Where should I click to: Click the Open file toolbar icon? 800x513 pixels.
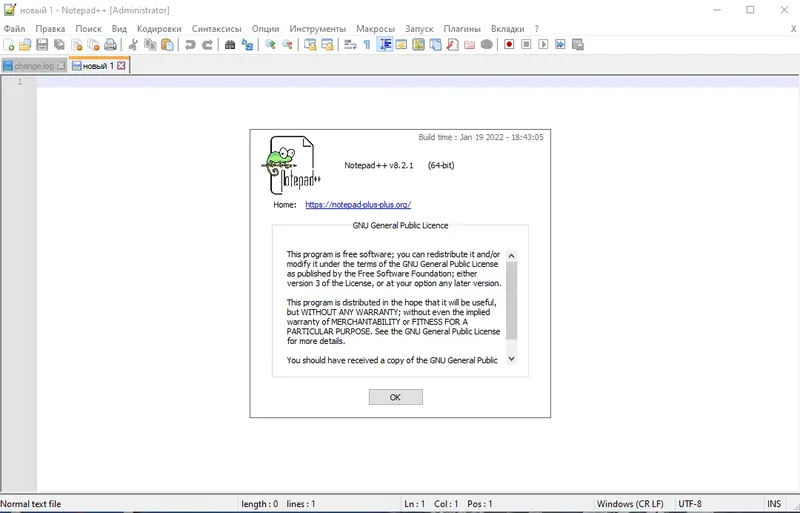click(x=25, y=45)
